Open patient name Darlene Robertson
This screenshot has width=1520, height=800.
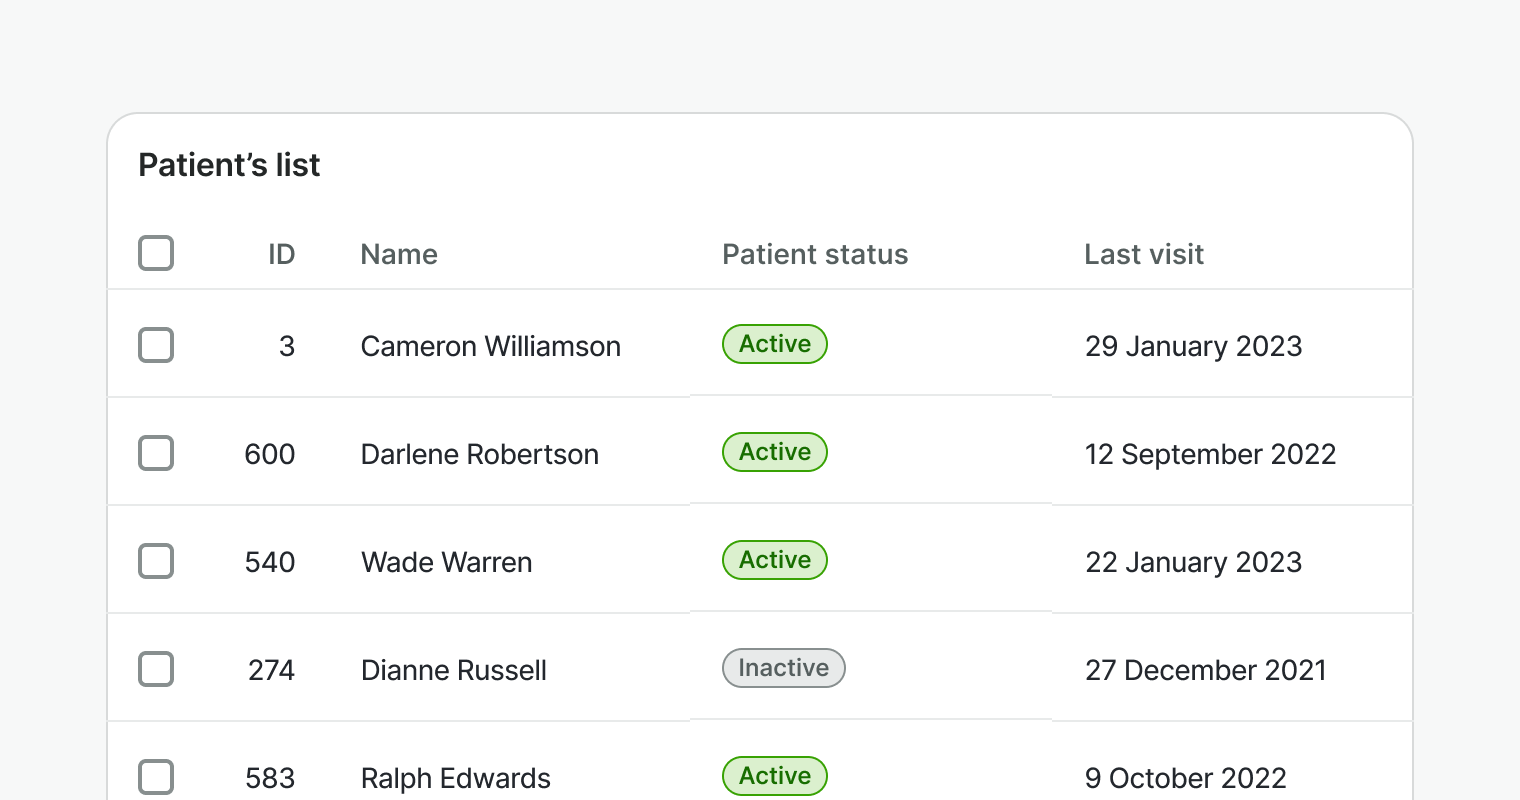(479, 454)
